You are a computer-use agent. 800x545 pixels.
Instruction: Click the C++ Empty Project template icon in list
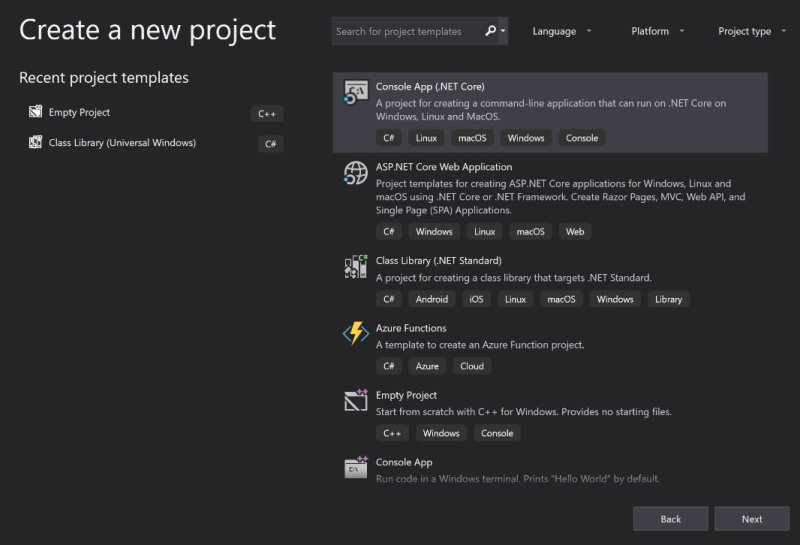(x=356, y=401)
